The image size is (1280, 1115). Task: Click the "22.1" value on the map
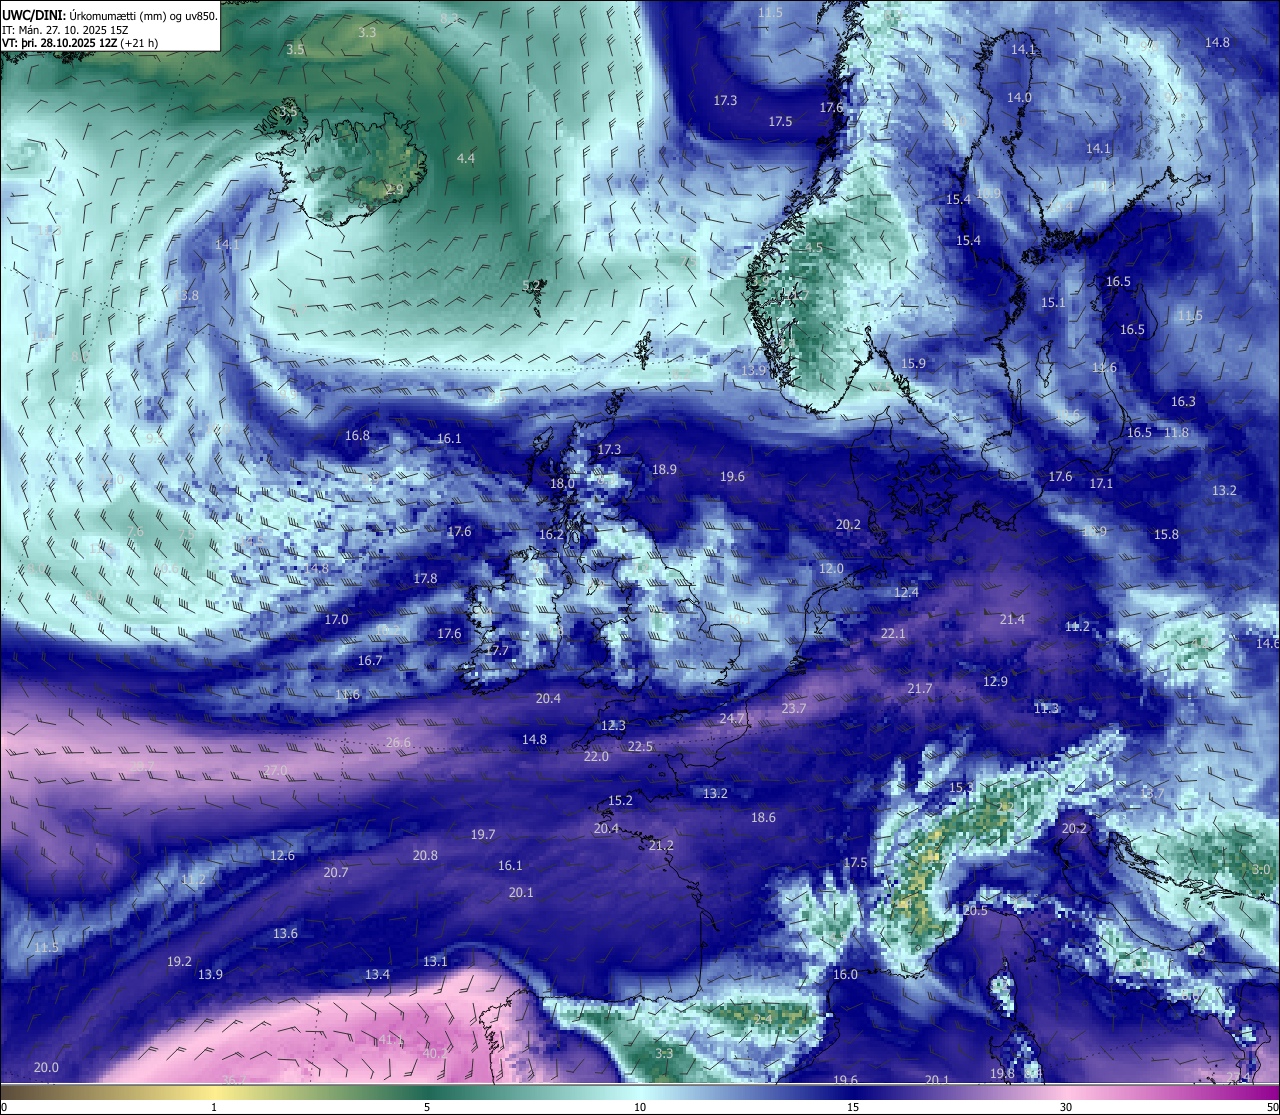[x=893, y=633]
